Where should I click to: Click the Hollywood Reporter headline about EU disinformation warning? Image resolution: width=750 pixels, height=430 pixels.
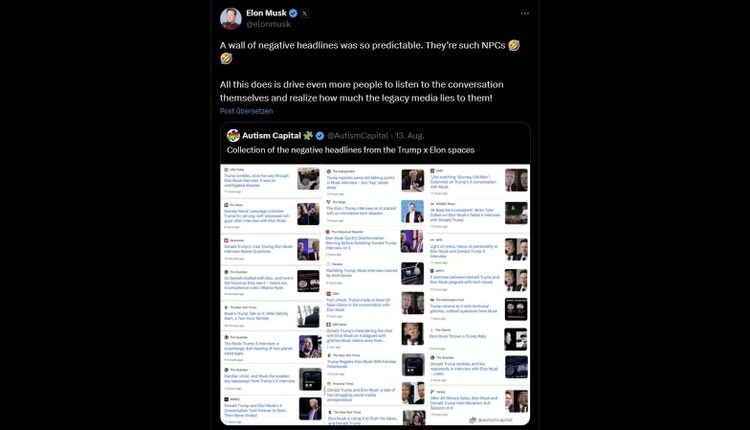click(361, 243)
